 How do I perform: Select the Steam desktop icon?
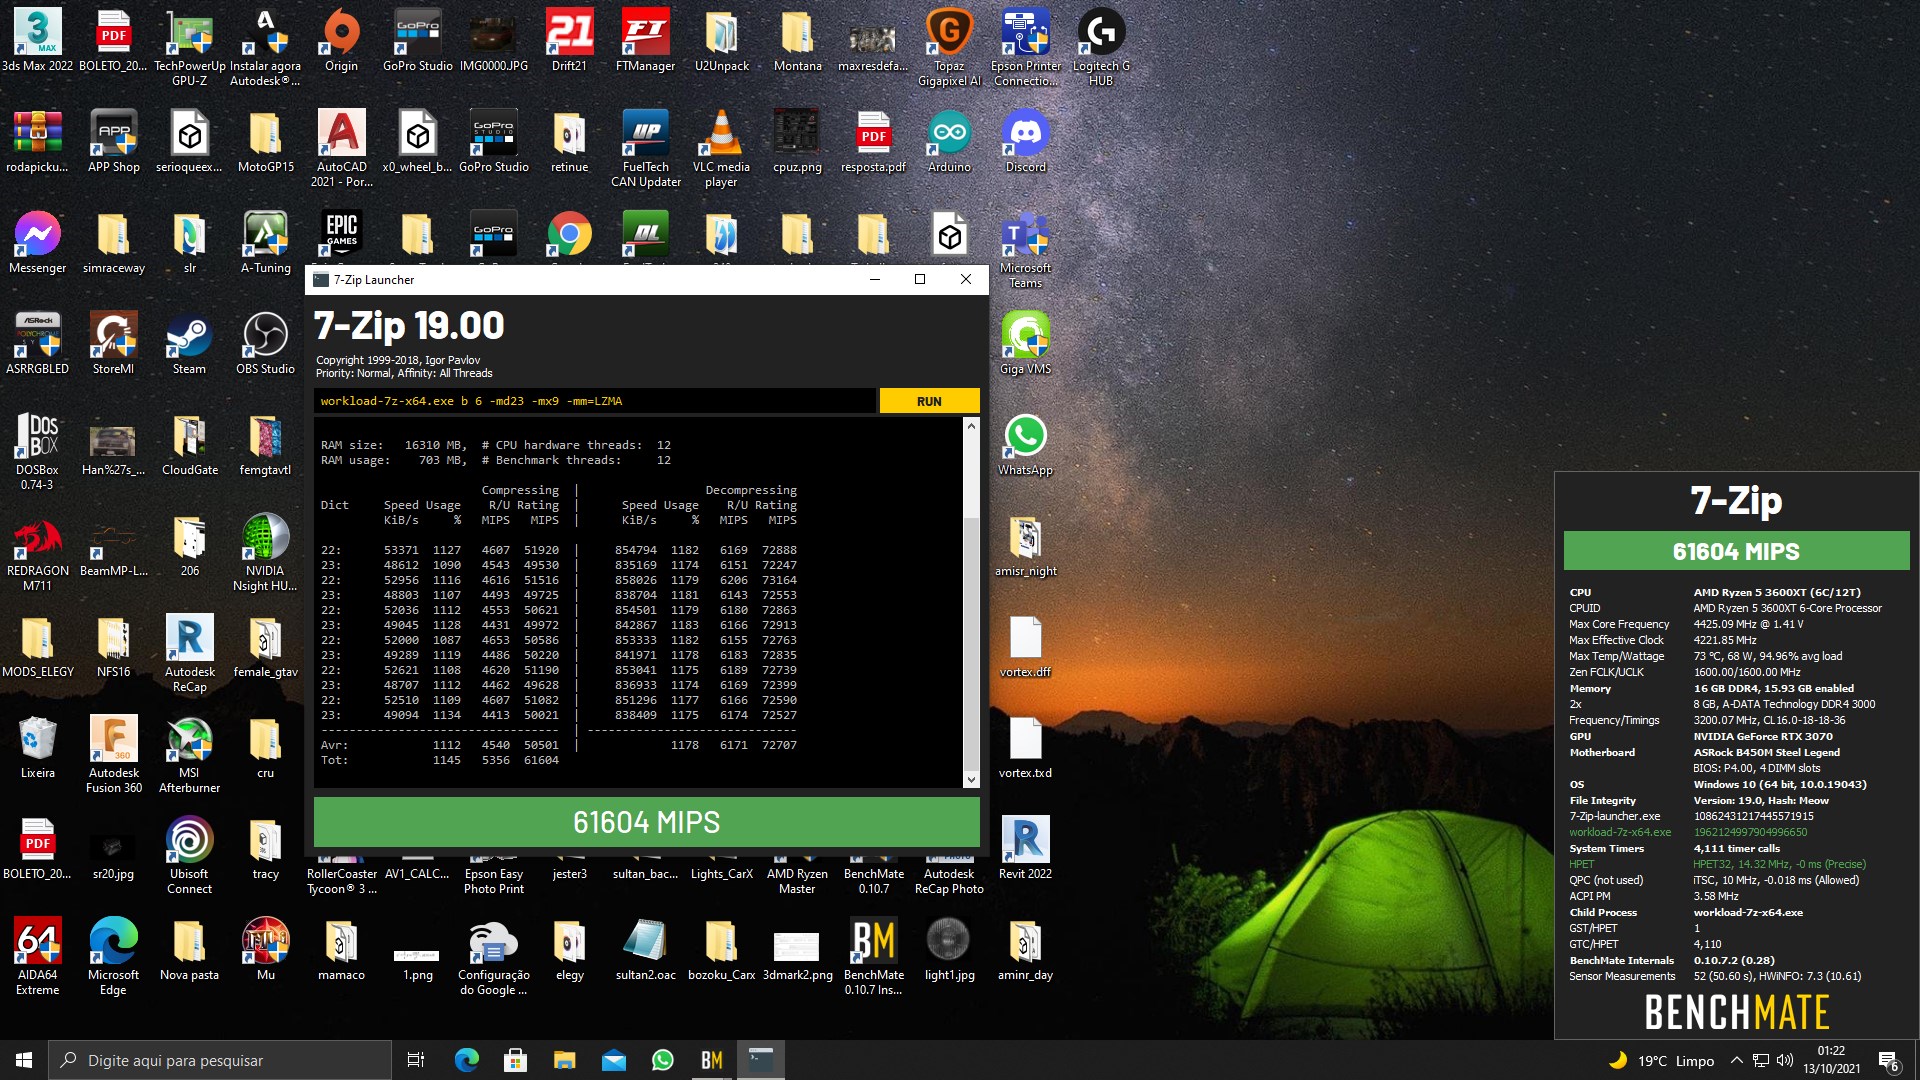(x=189, y=344)
